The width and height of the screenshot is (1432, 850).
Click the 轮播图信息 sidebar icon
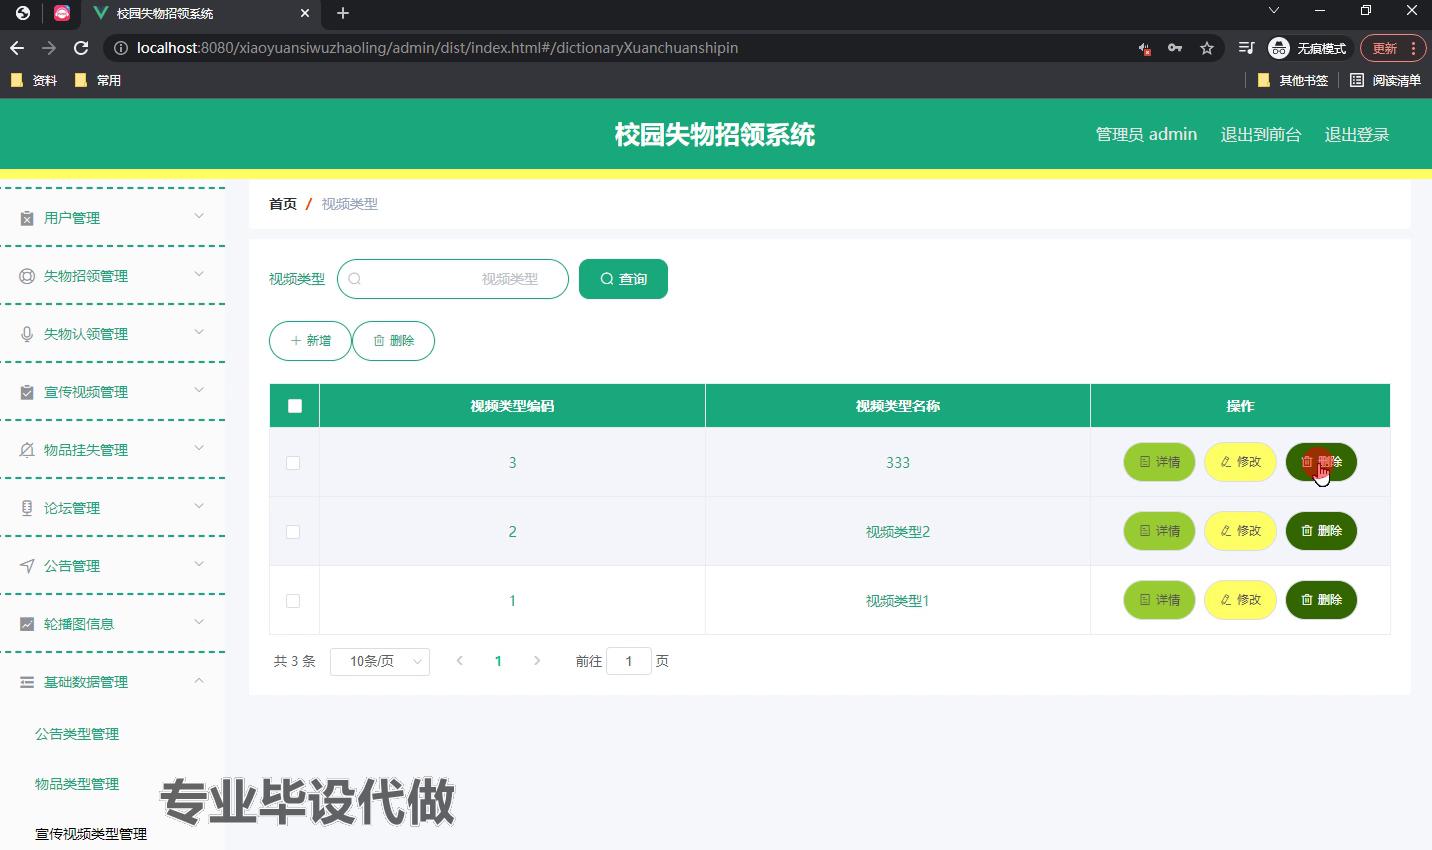point(27,624)
